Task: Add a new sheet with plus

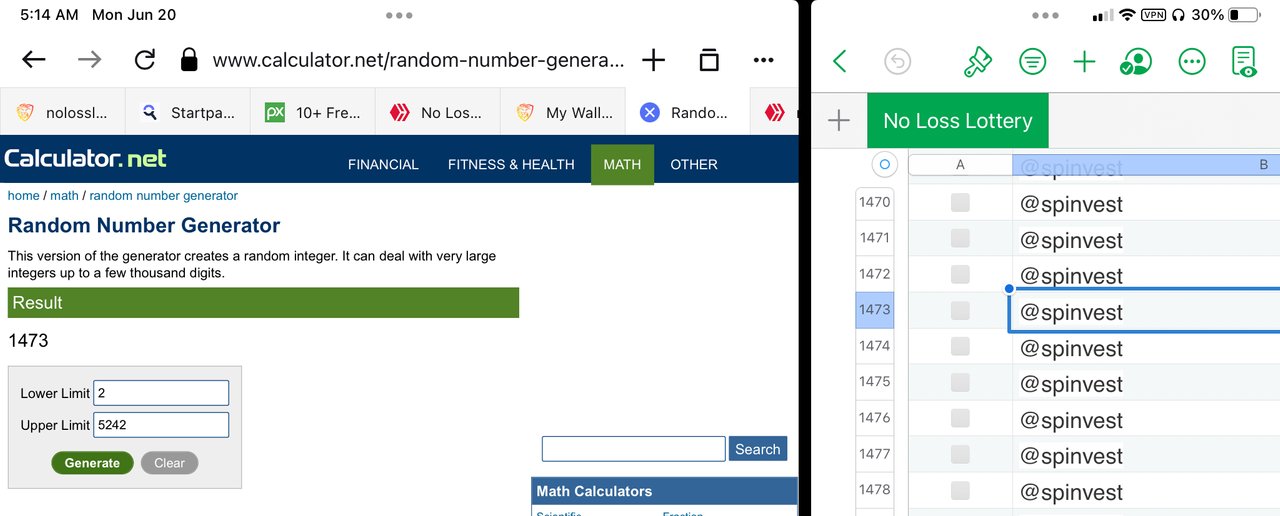Action: [839, 121]
